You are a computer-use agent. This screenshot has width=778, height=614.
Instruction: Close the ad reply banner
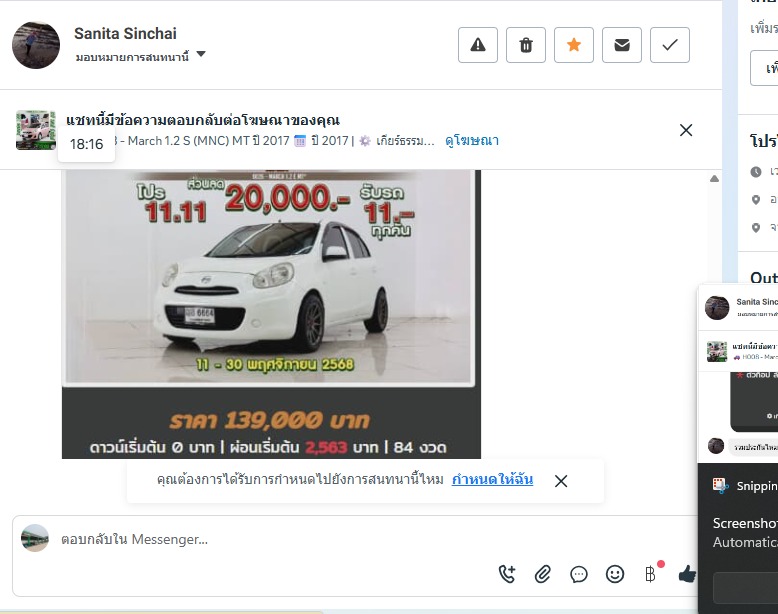click(686, 130)
